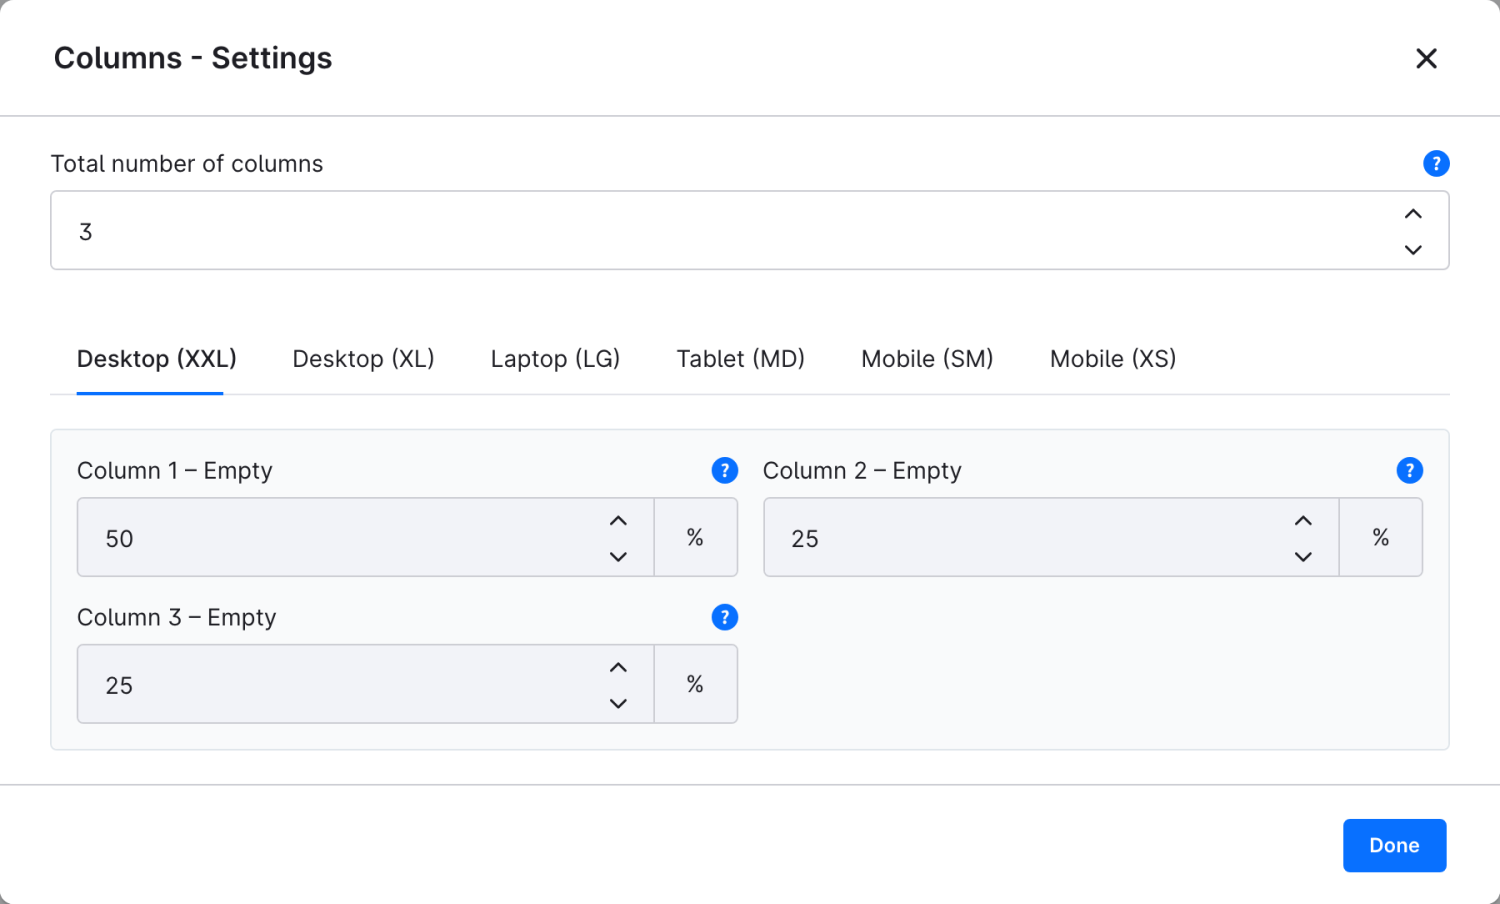Open the Laptop (LG) tab
This screenshot has height=904, width=1500.
coord(555,359)
